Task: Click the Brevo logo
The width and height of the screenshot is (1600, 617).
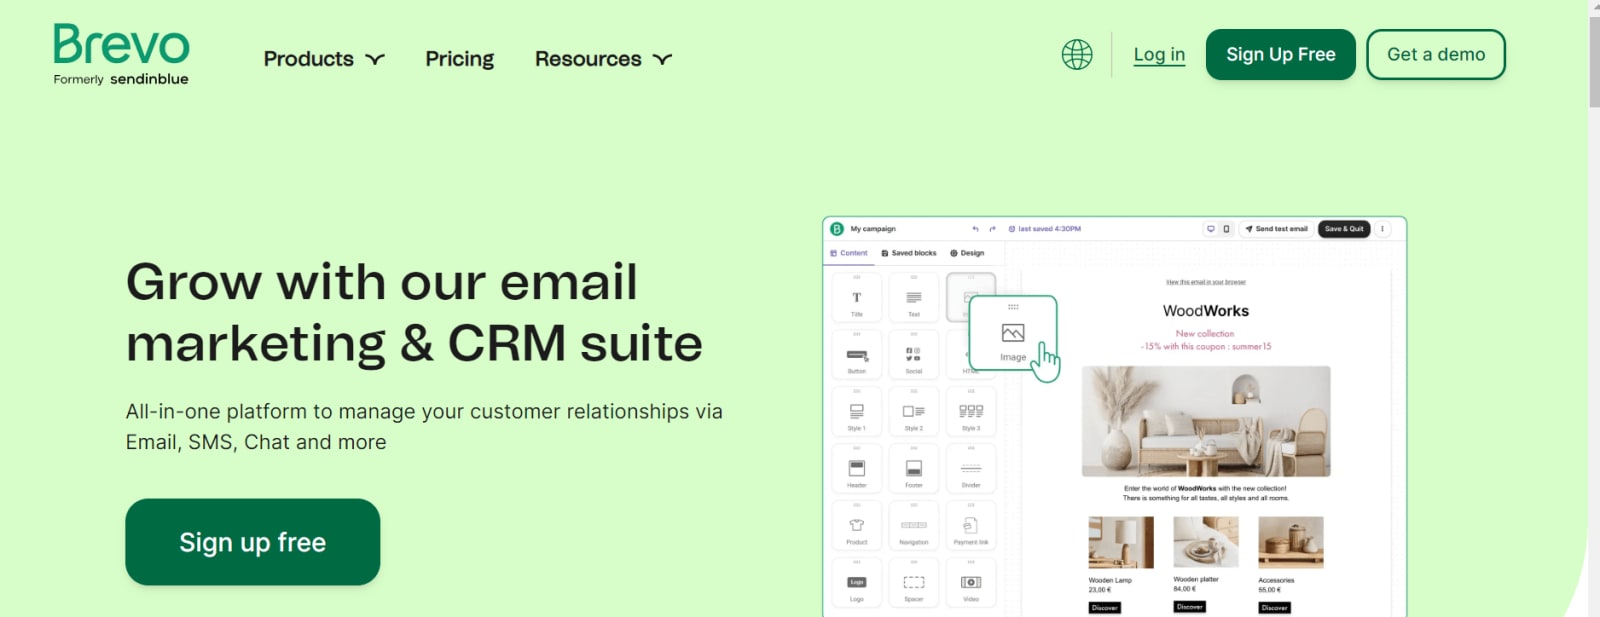Action: click(x=121, y=55)
